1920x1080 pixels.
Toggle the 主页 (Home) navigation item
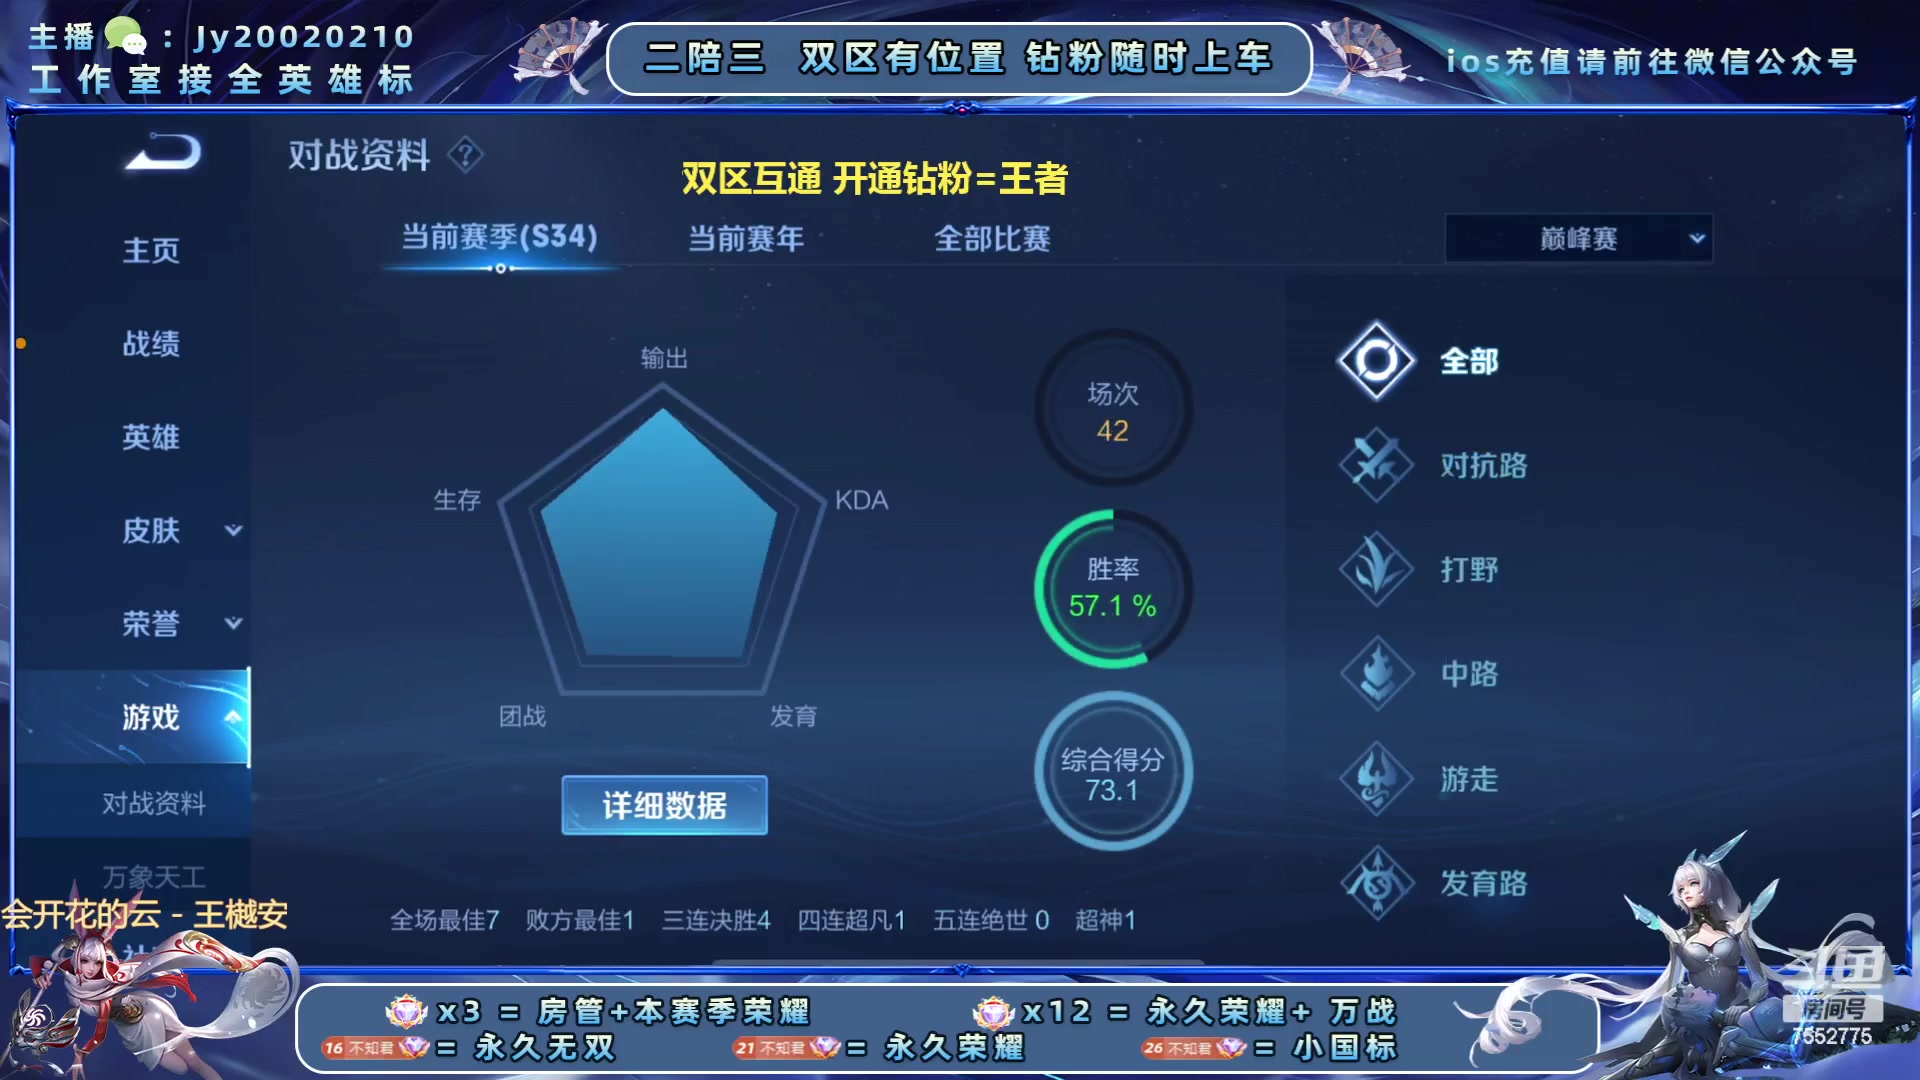[152, 251]
